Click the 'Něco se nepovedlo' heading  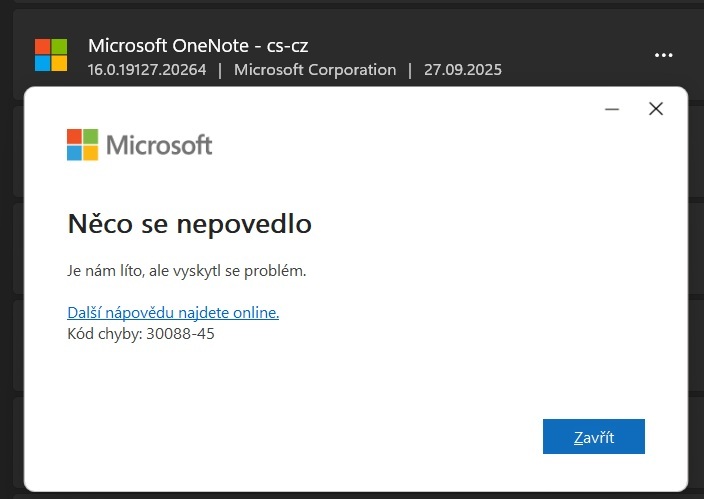(189, 224)
